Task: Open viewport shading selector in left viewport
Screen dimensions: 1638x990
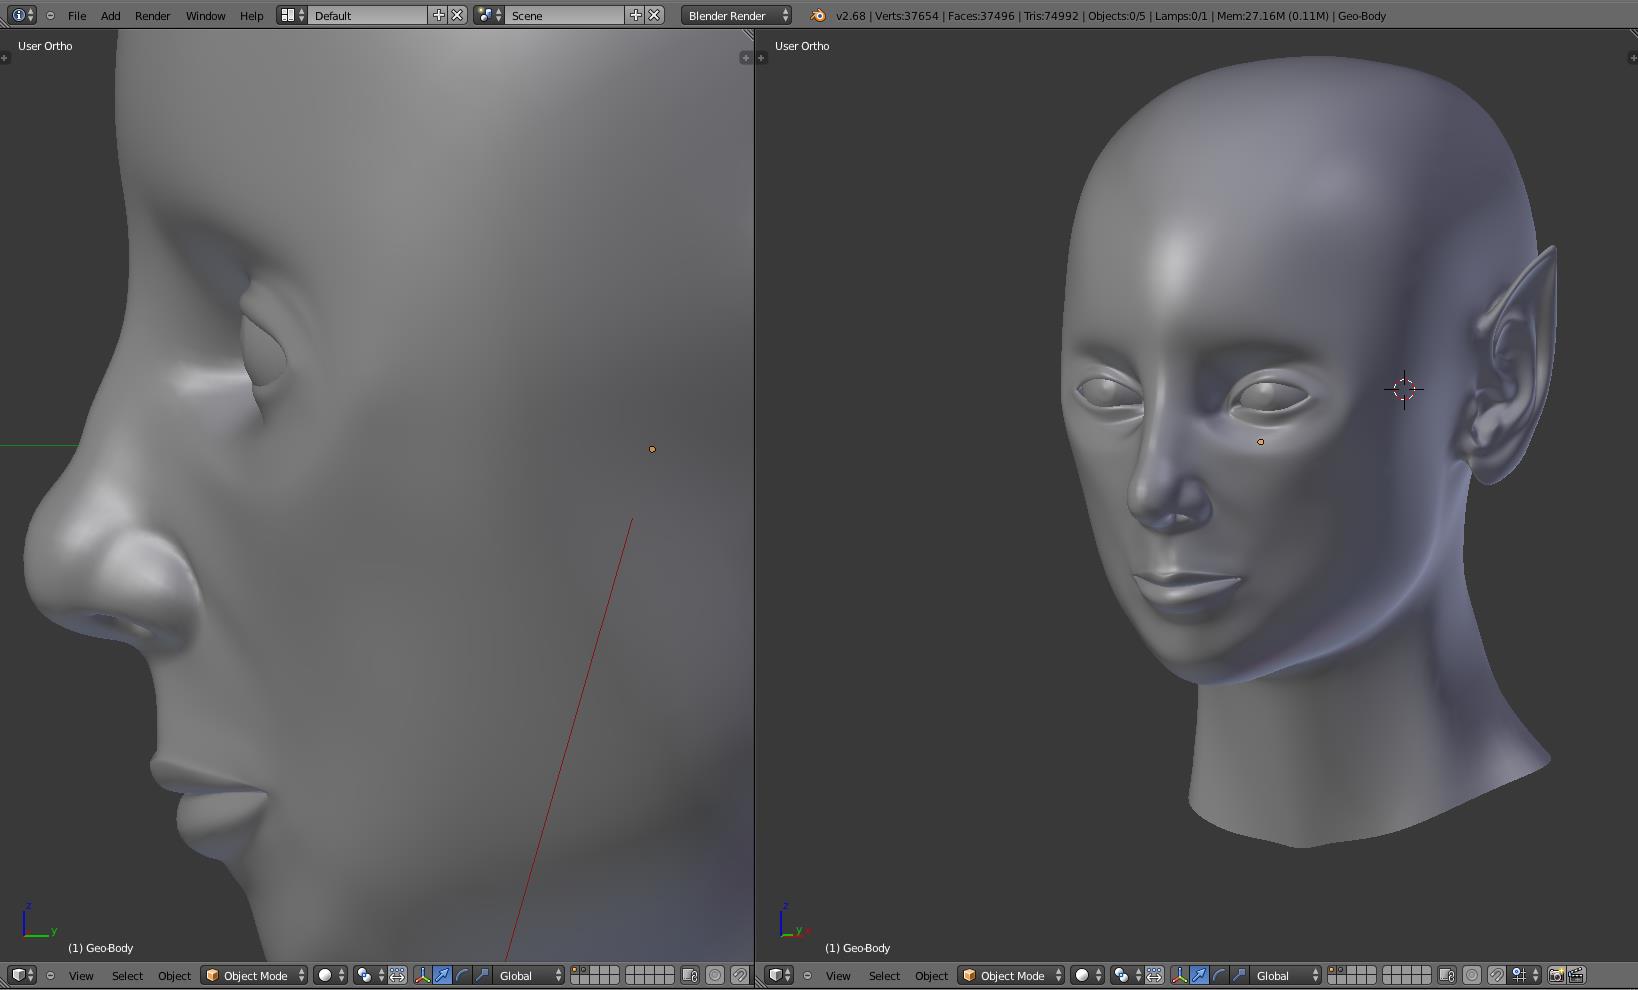Action: (x=330, y=975)
